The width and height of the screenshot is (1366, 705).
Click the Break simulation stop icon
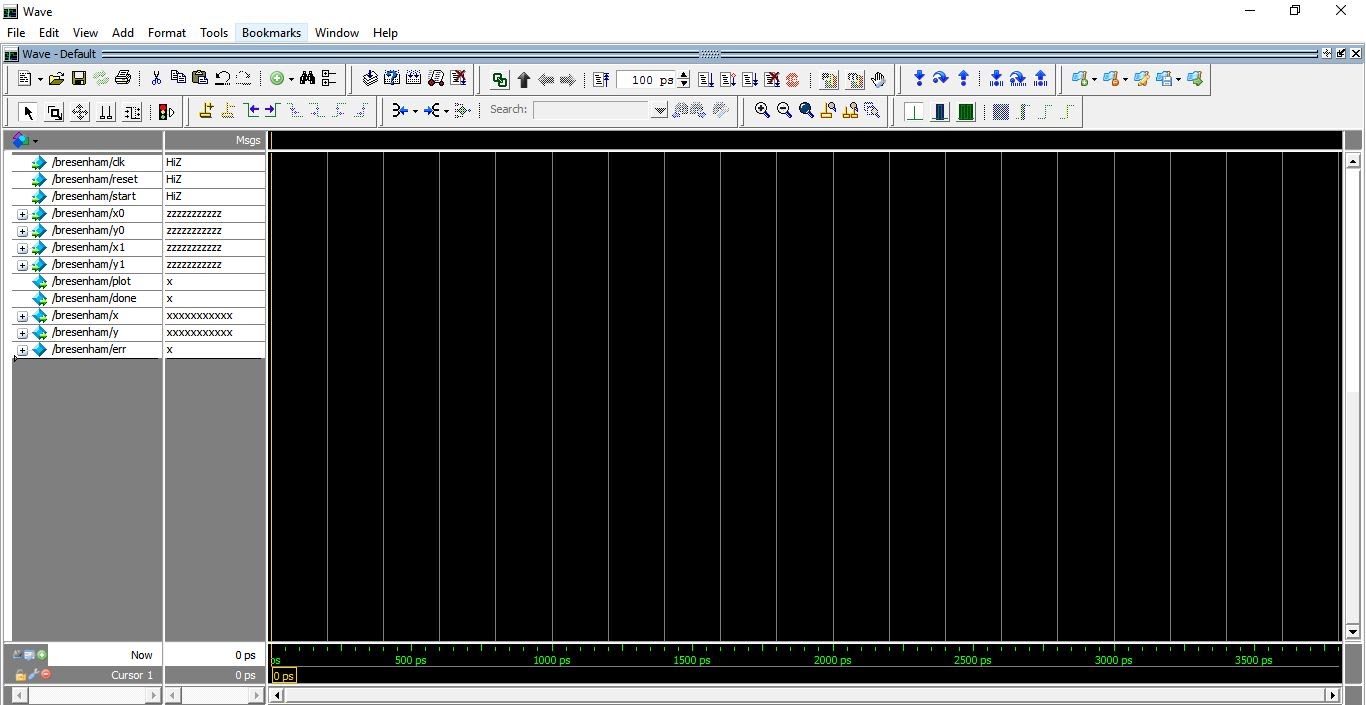click(771, 80)
